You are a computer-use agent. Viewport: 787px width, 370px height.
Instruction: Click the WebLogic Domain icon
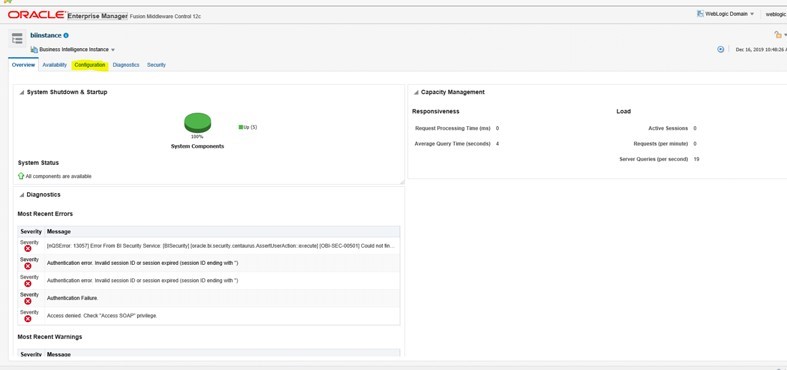click(x=700, y=14)
